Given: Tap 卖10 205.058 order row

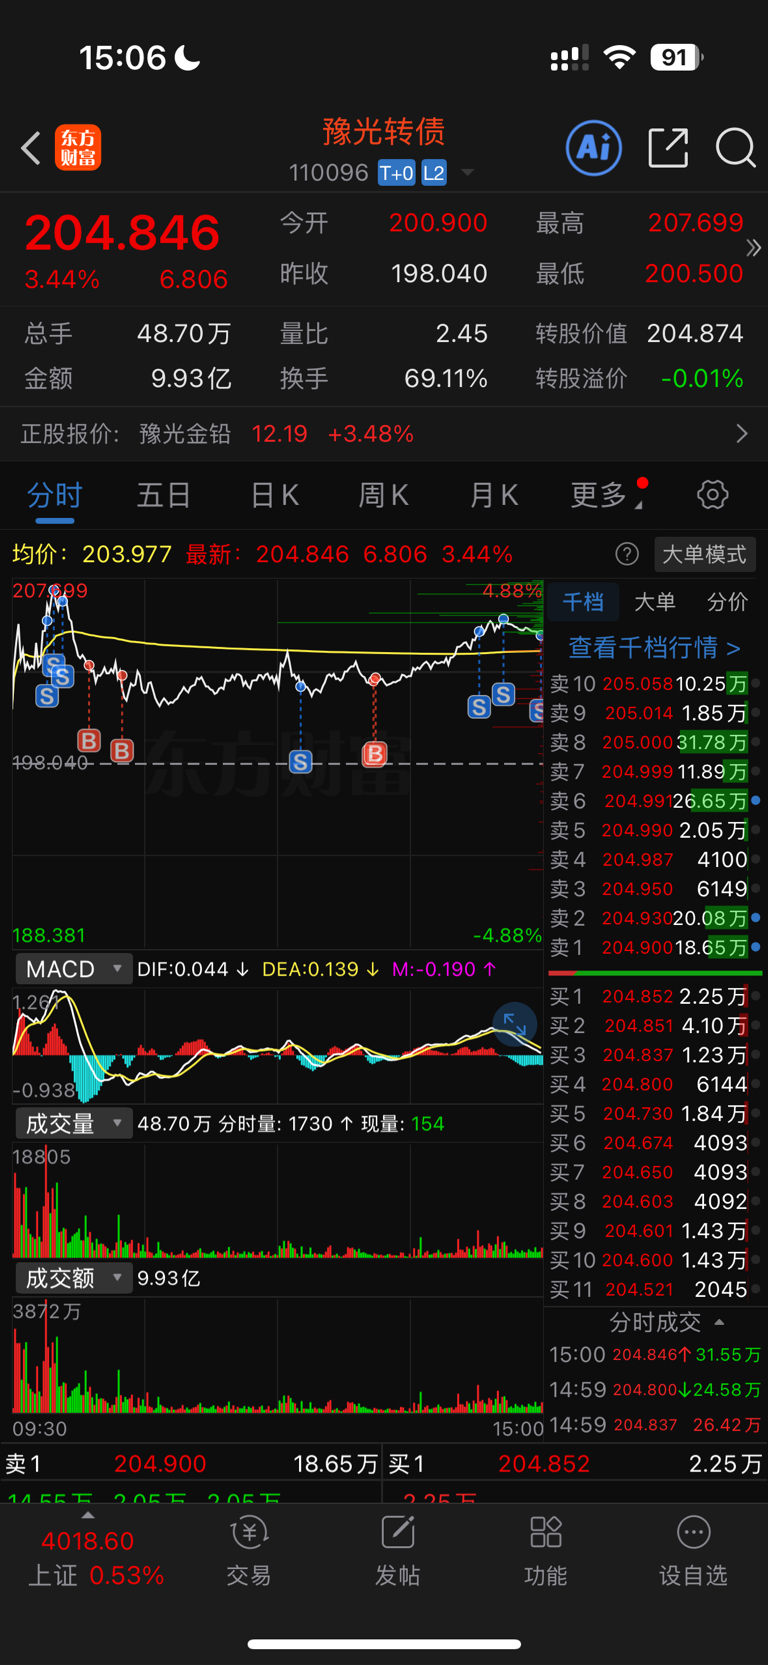Looking at the screenshot, I should click(655, 684).
